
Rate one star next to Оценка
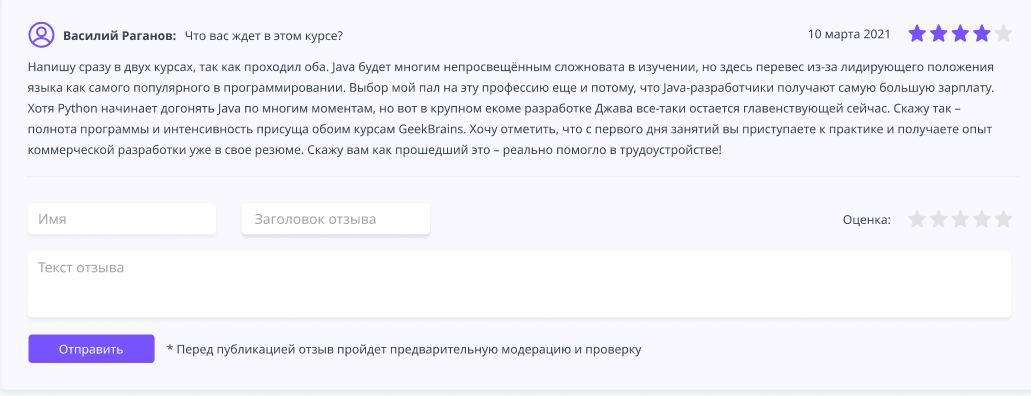tap(917, 219)
